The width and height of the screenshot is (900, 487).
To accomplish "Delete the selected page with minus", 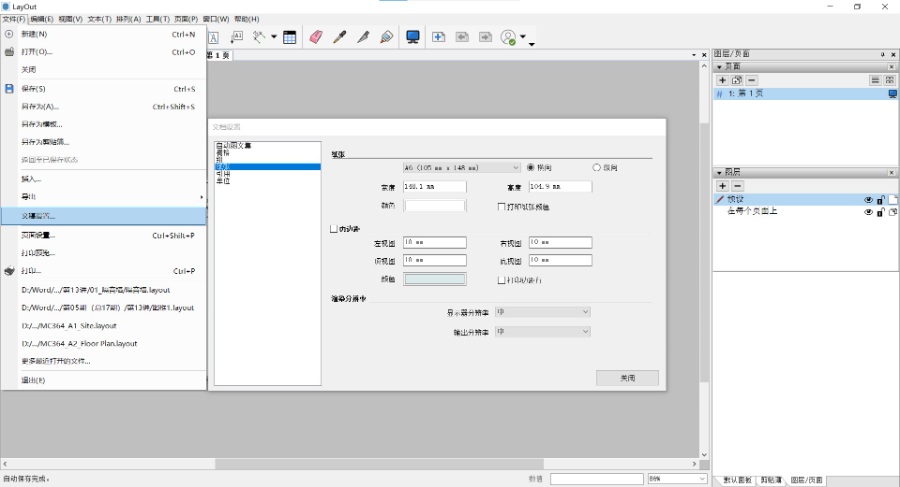I will pyautogui.click(x=752, y=80).
